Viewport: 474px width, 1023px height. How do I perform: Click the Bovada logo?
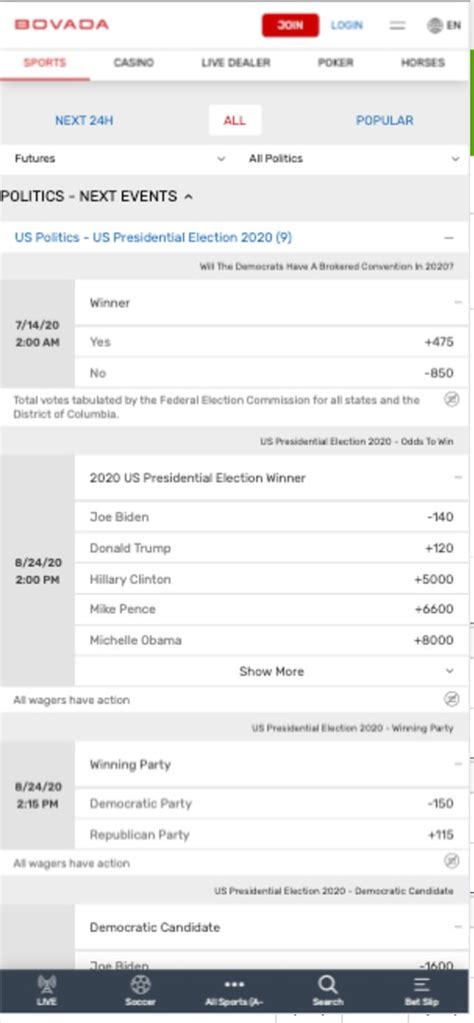[x=62, y=25]
